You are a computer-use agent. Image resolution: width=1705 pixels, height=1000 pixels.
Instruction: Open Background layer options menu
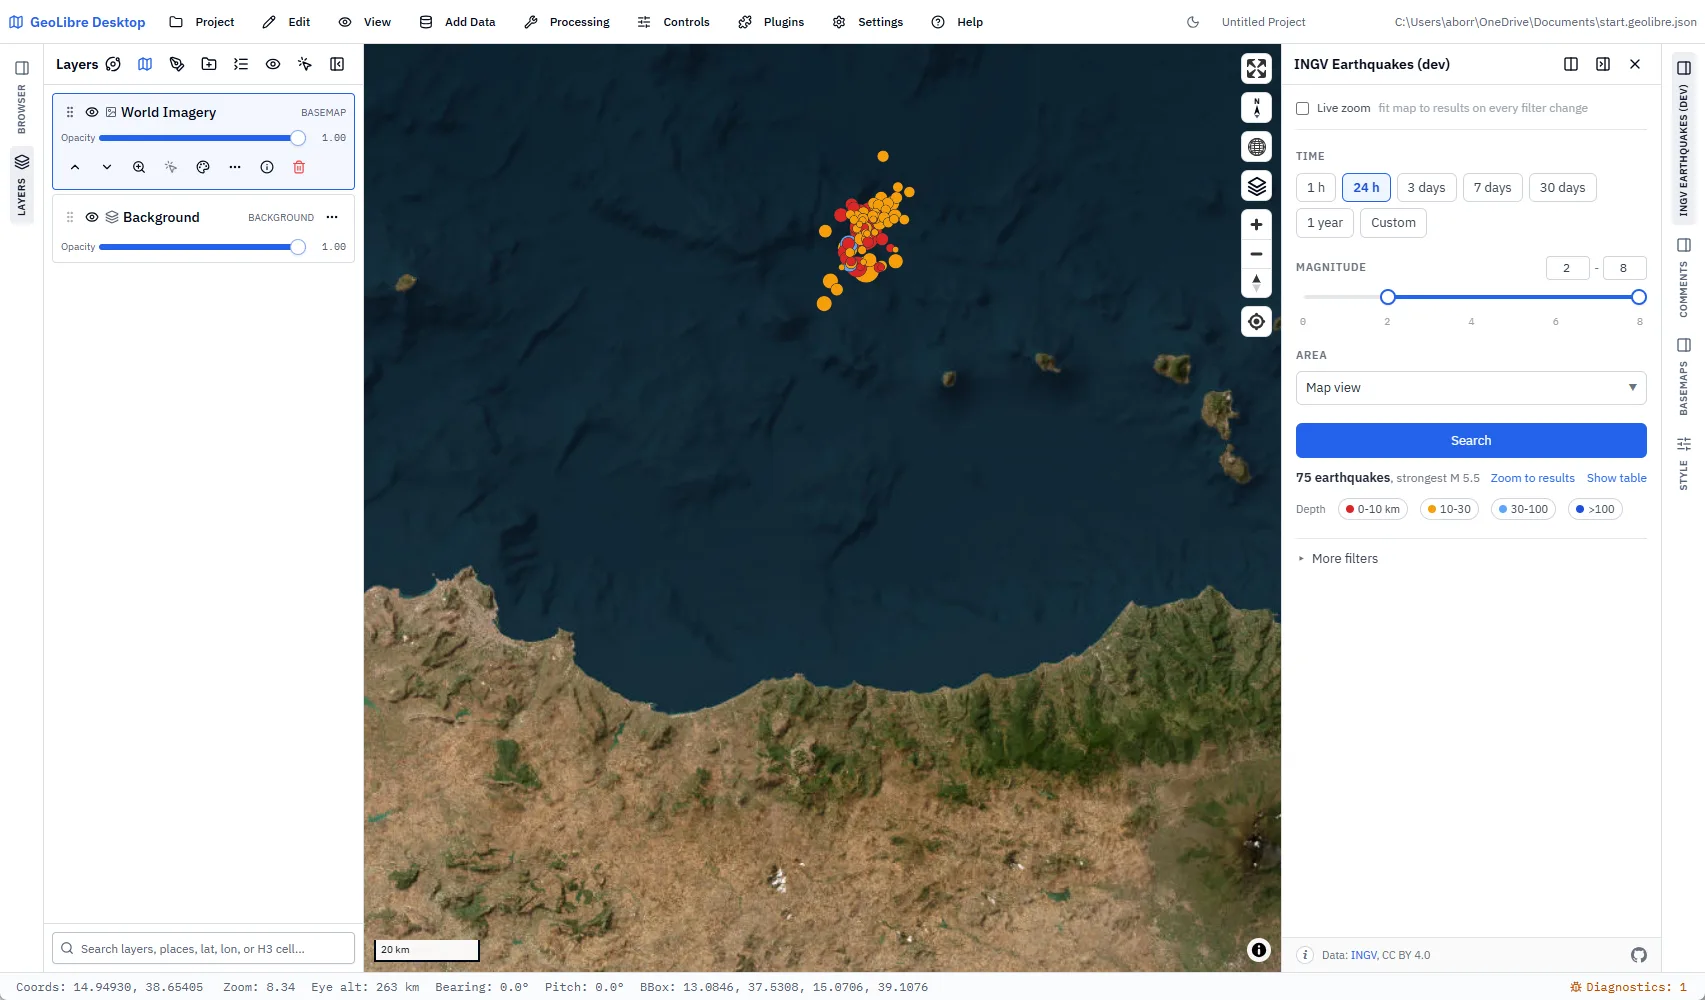pos(332,217)
